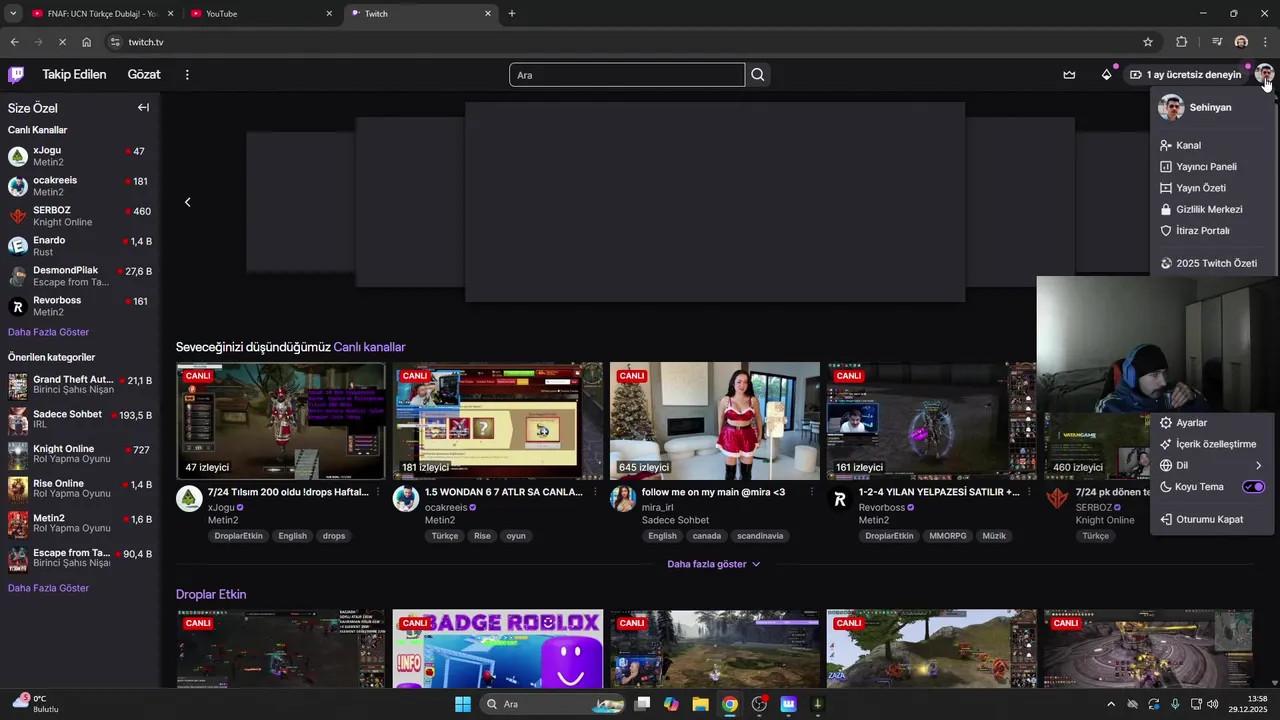Open the three-dot more menu beside Gözat
Screen dimensions: 1280x720
pos(187,75)
